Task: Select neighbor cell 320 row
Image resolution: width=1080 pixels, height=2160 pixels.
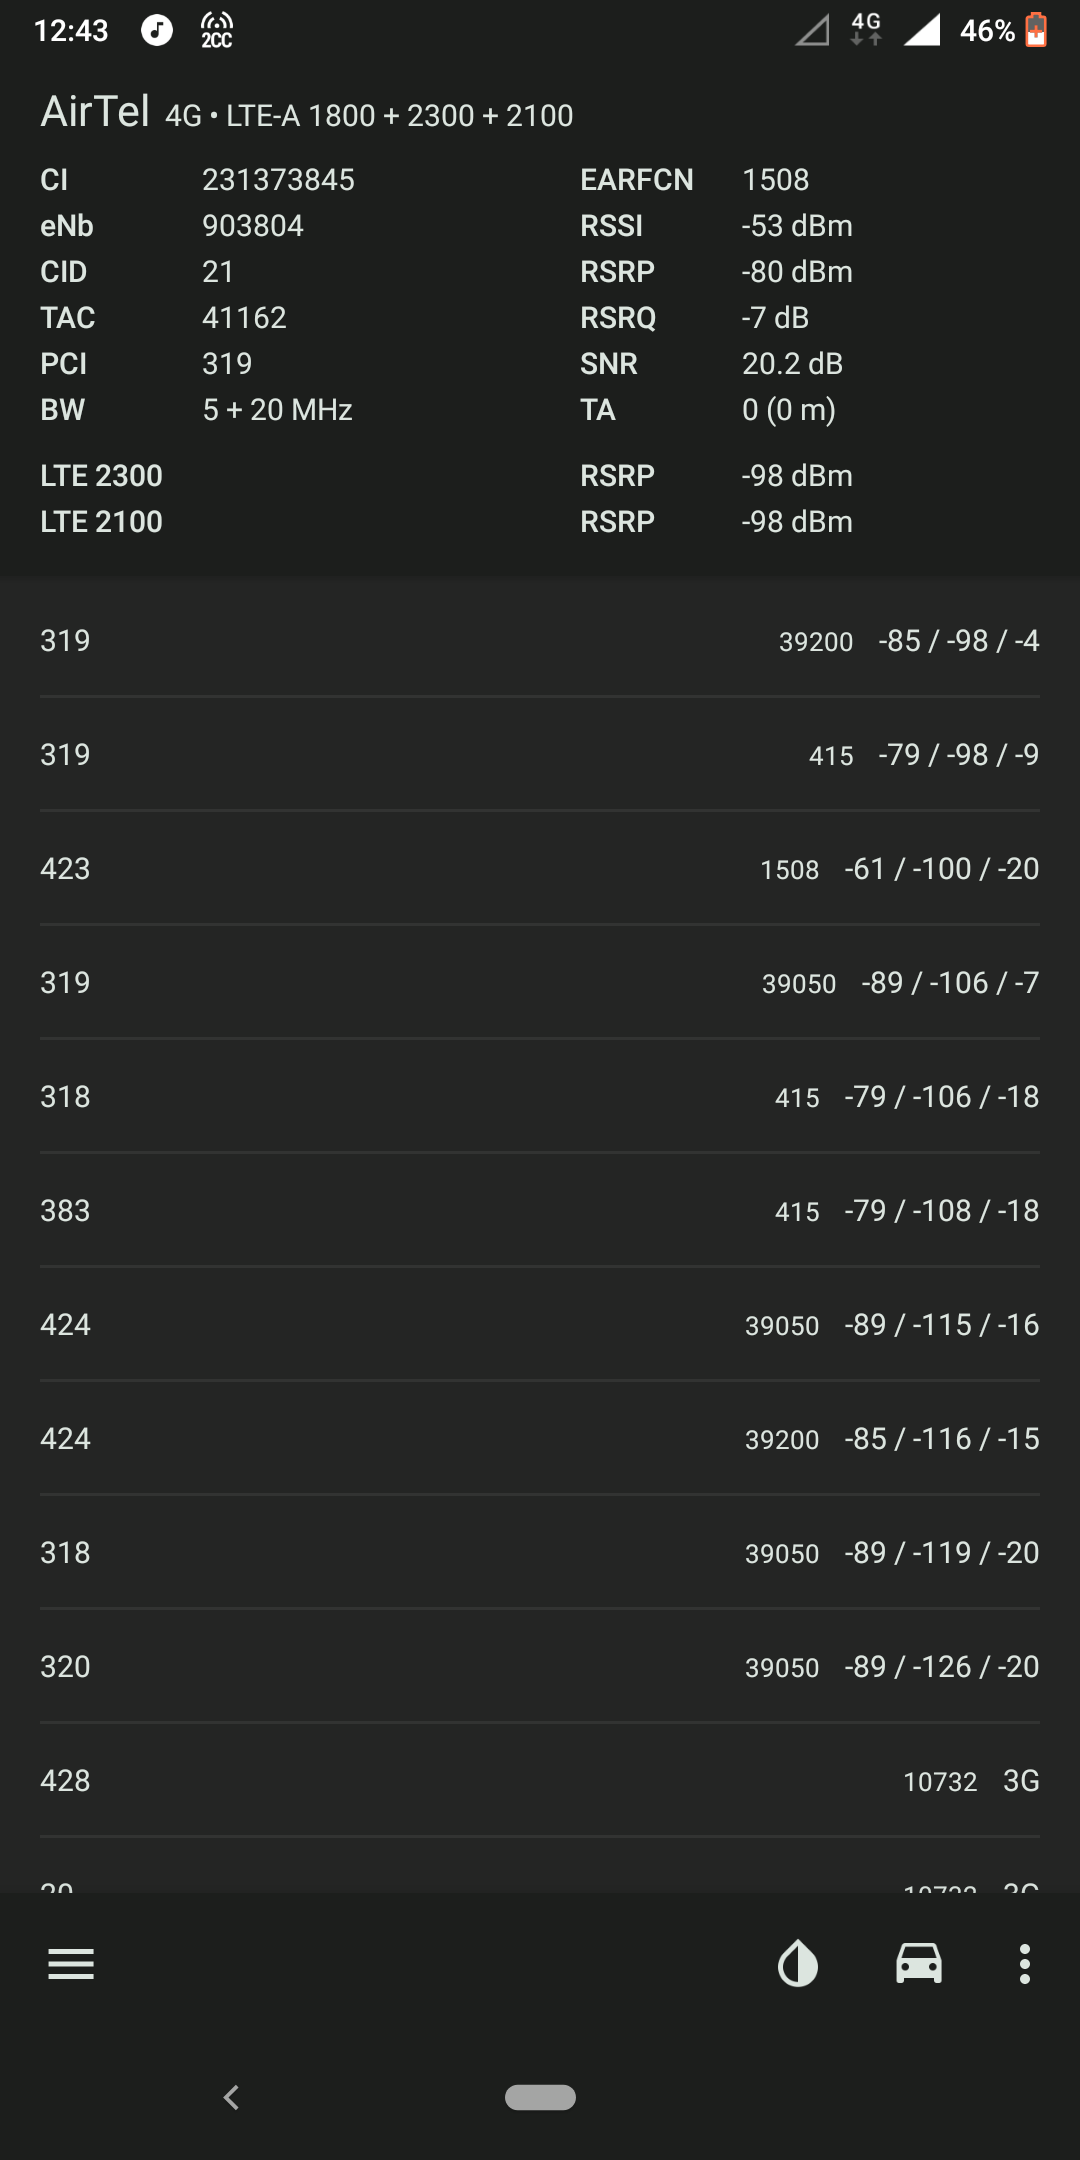Action: (540, 1666)
